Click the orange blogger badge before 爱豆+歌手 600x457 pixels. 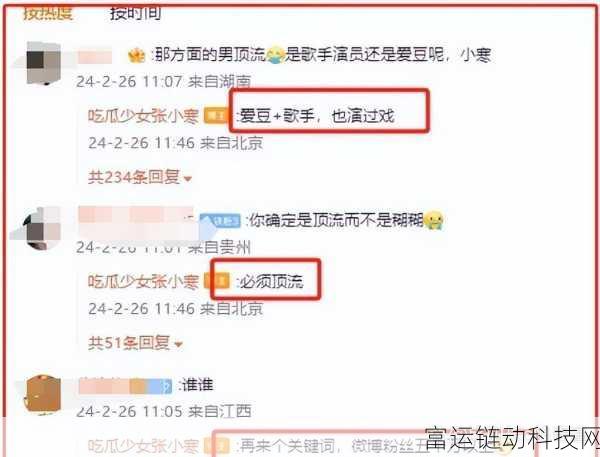click(x=216, y=116)
